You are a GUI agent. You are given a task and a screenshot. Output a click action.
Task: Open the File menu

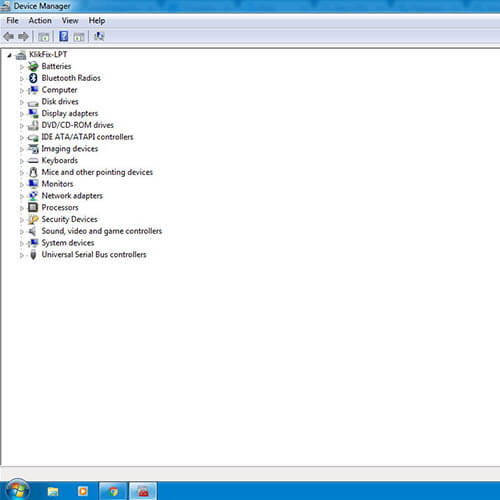point(12,21)
